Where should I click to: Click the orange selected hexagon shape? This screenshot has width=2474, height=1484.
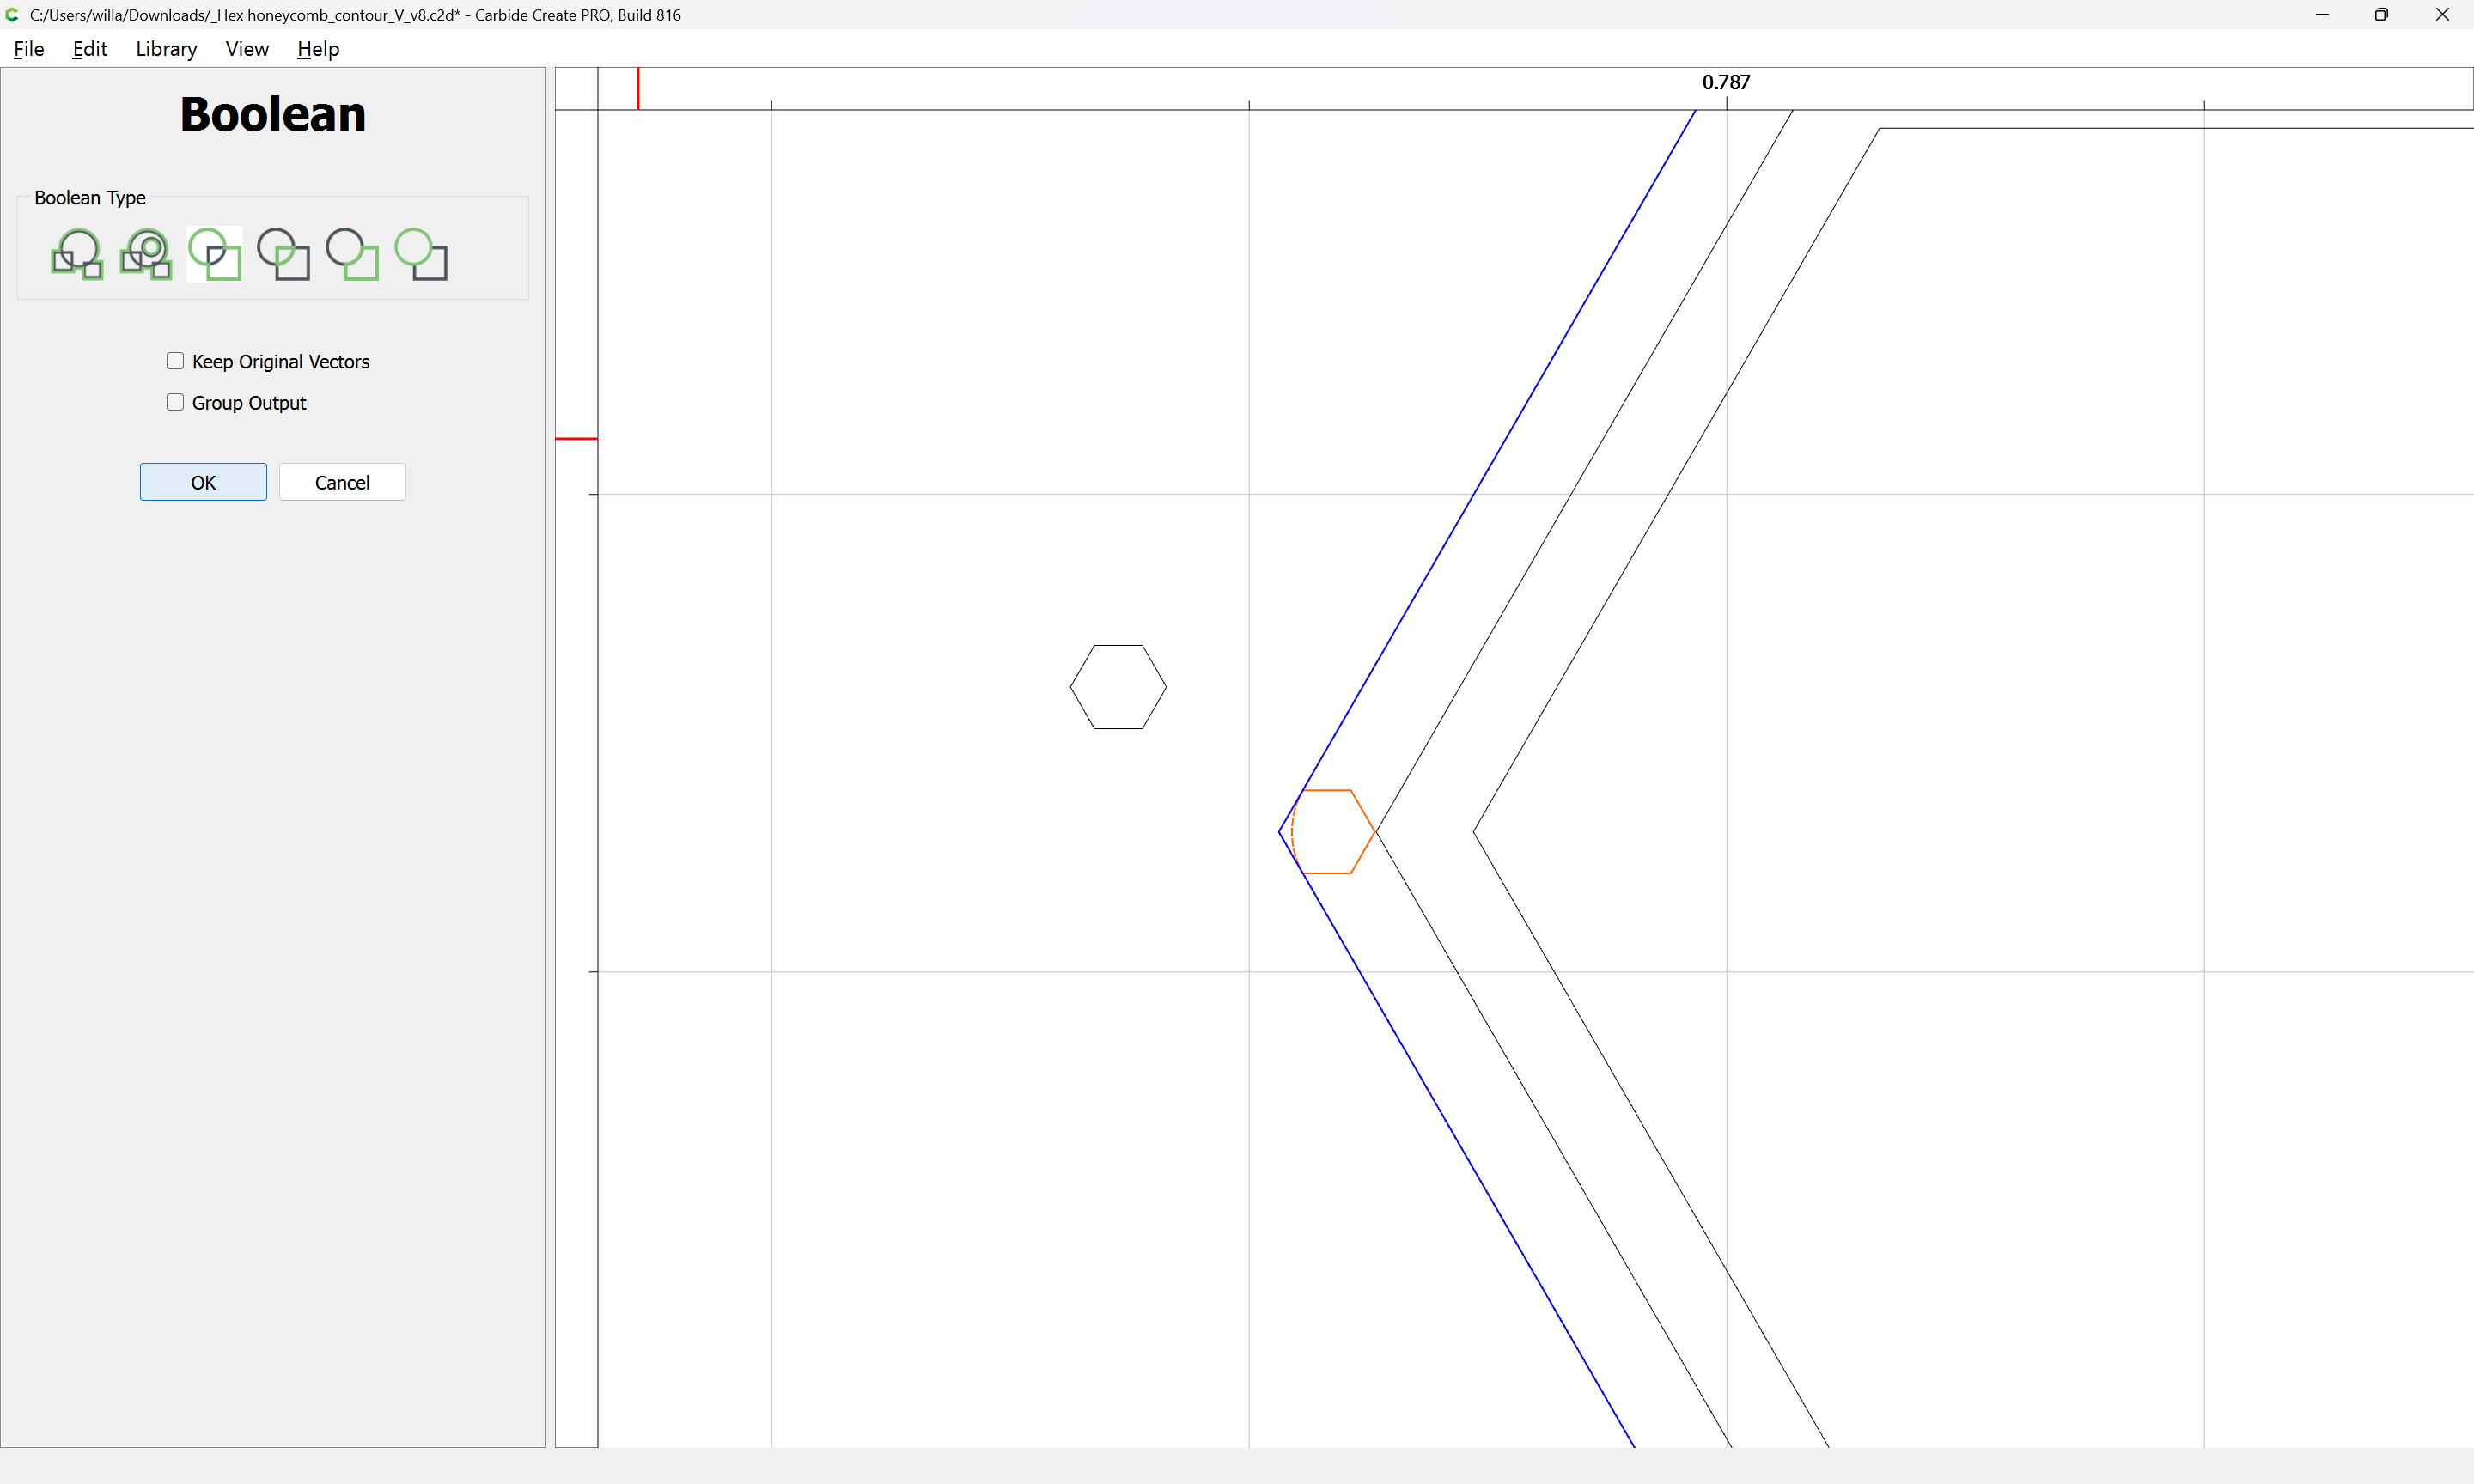[x=1334, y=832]
